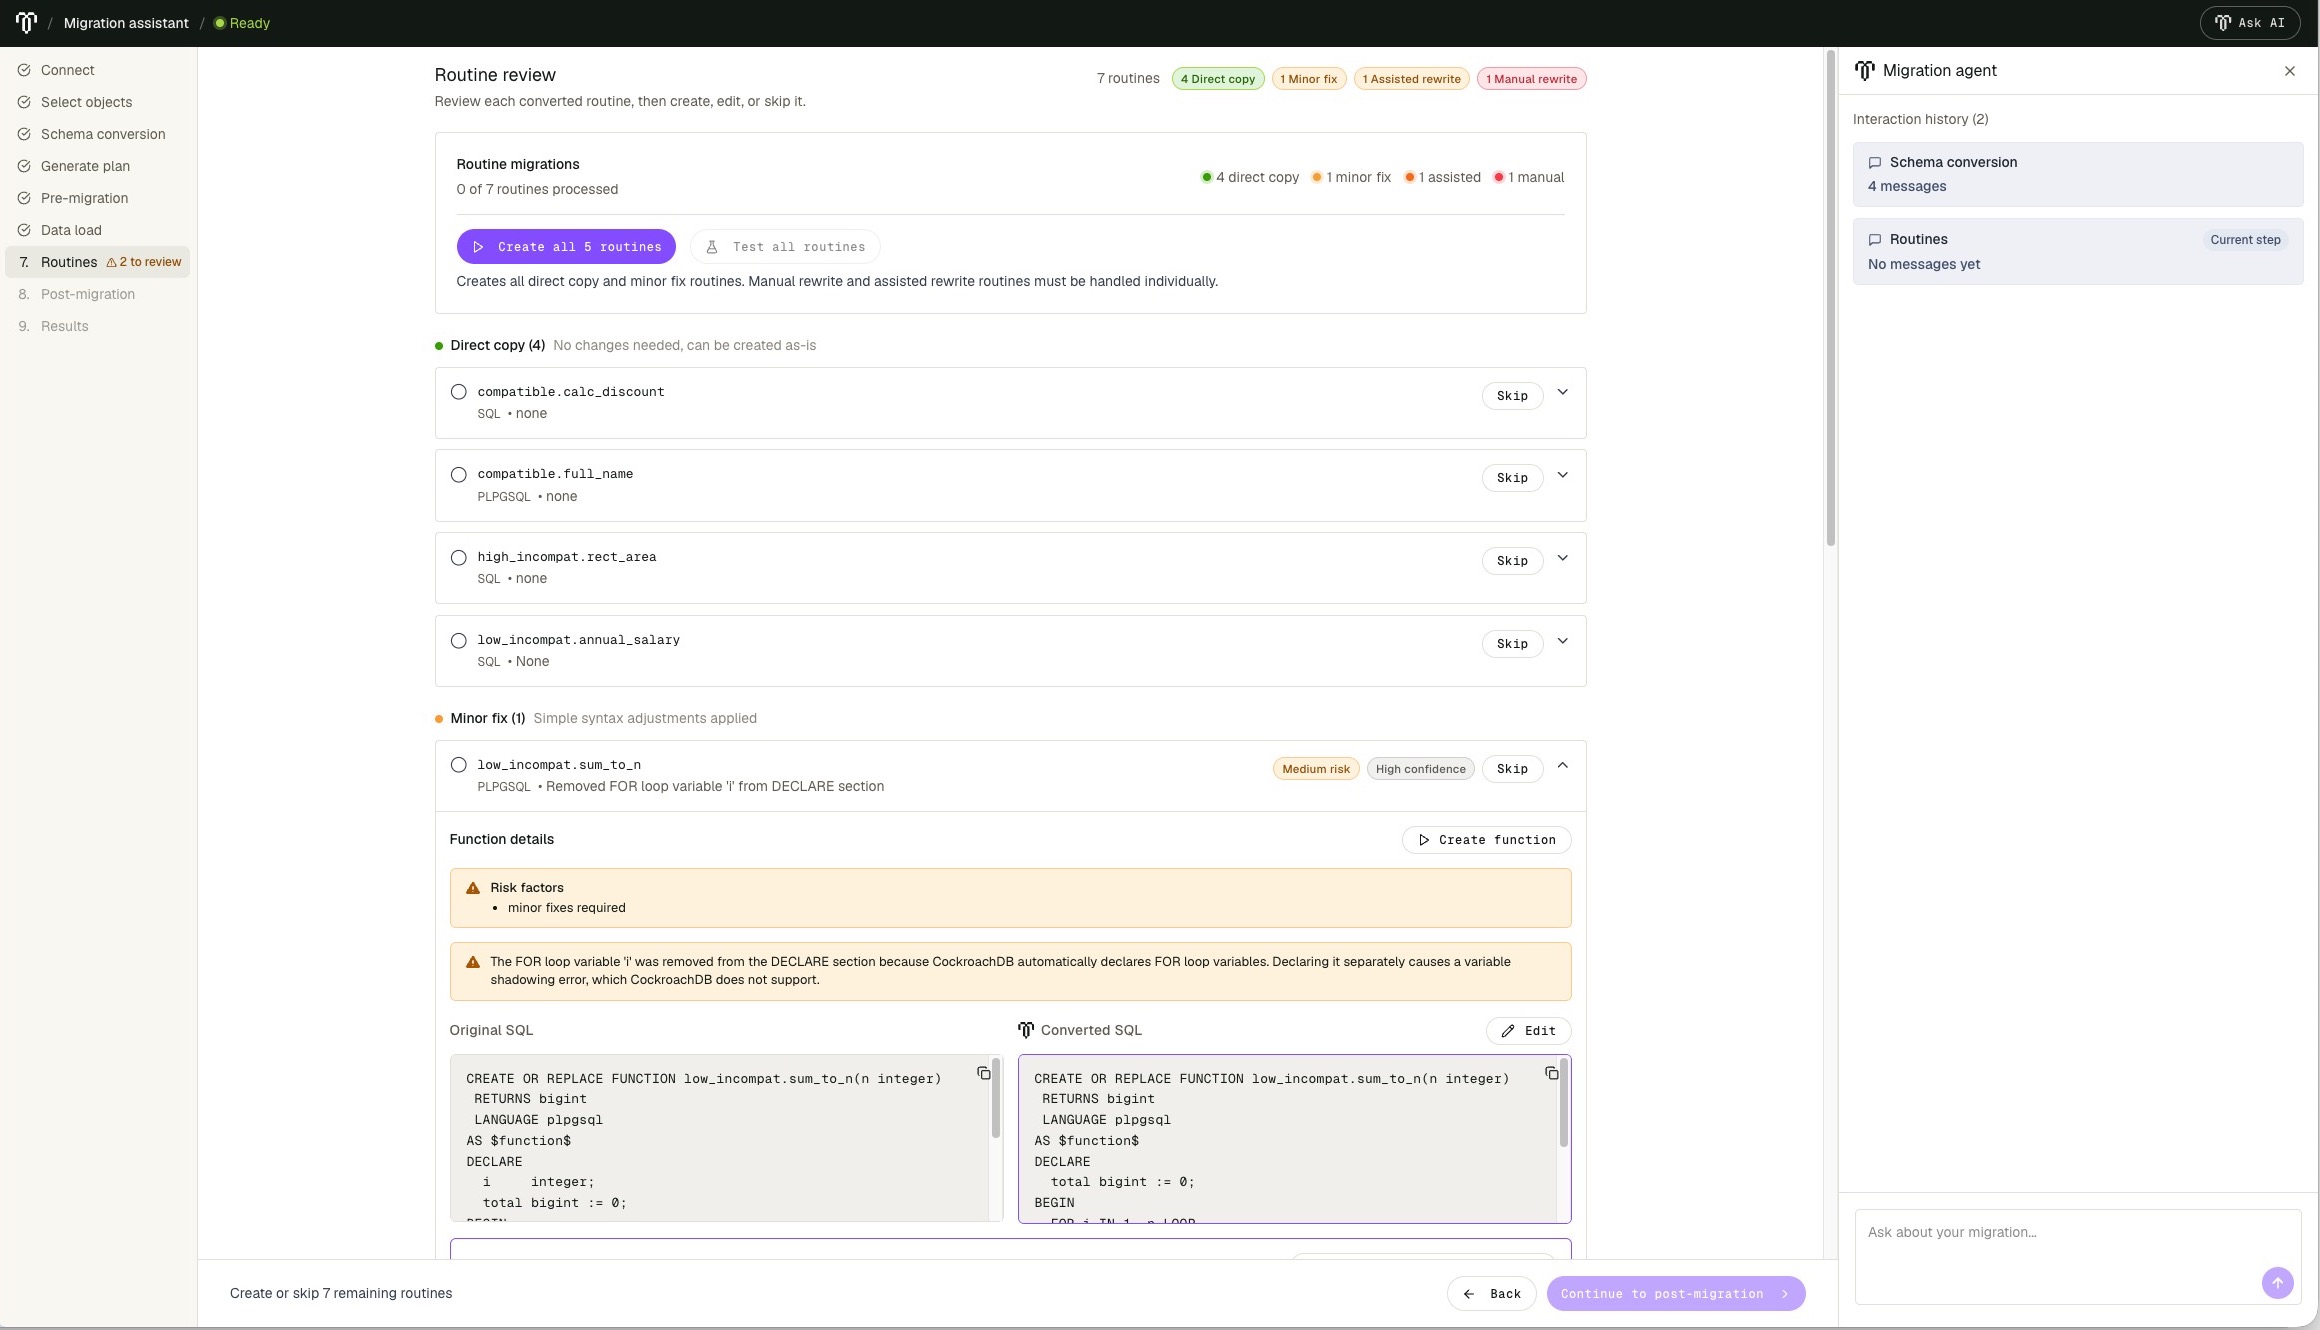The height and width of the screenshot is (1330, 2320).
Task: Skip compatible.calc_discount routine
Action: 1512,396
